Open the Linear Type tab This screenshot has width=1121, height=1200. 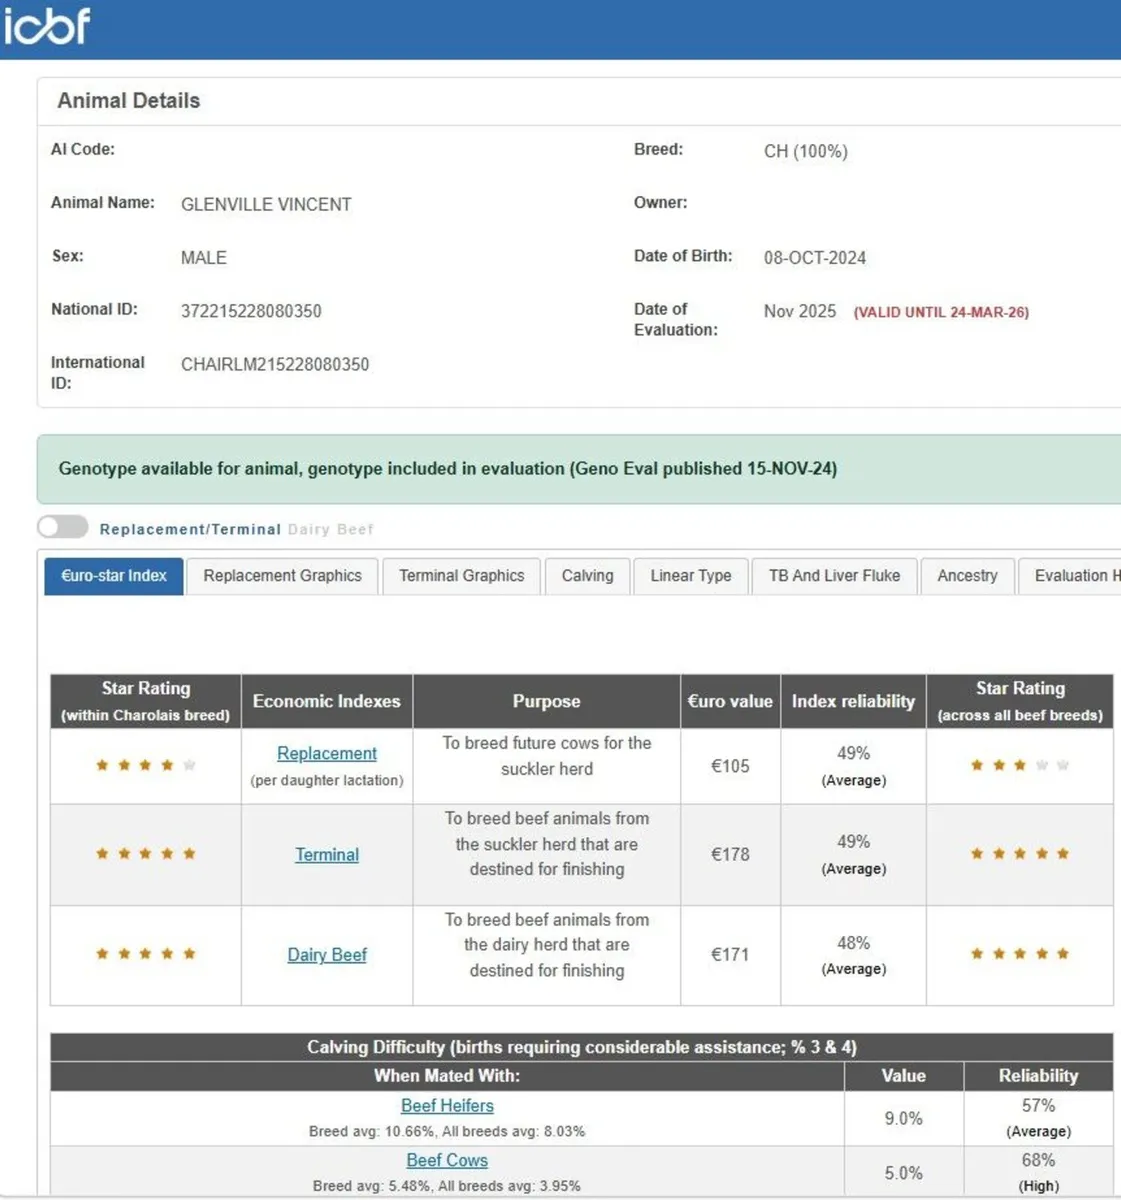(690, 576)
